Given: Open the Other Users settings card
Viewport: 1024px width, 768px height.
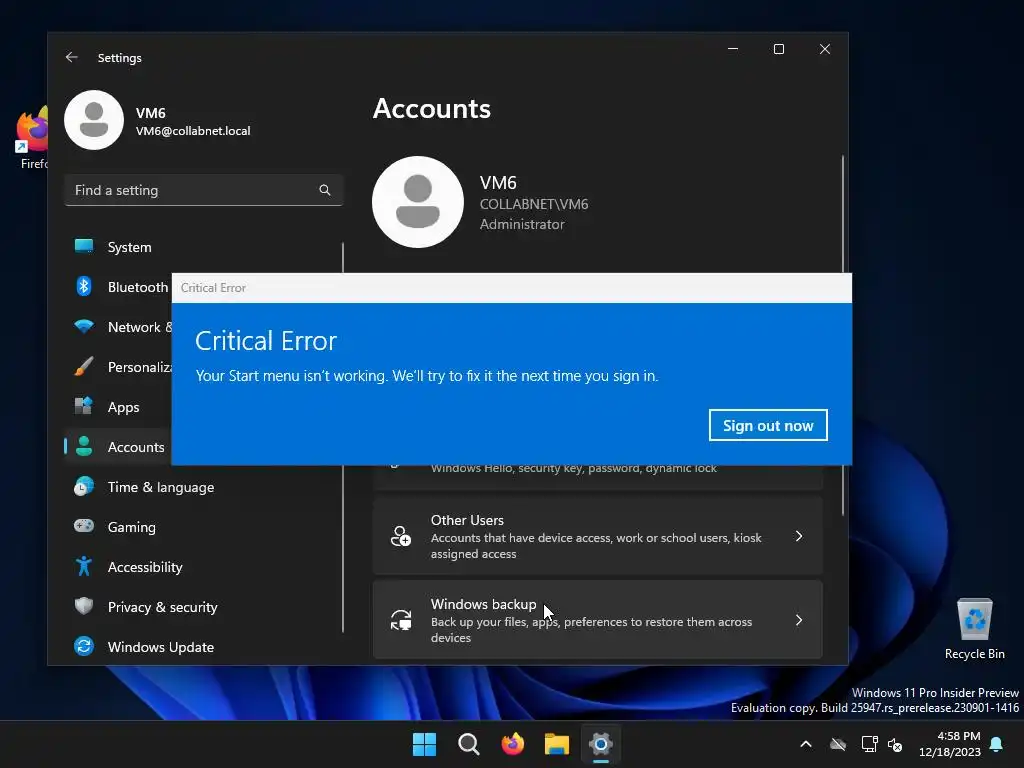Looking at the screenshot, I should point(598,536).
